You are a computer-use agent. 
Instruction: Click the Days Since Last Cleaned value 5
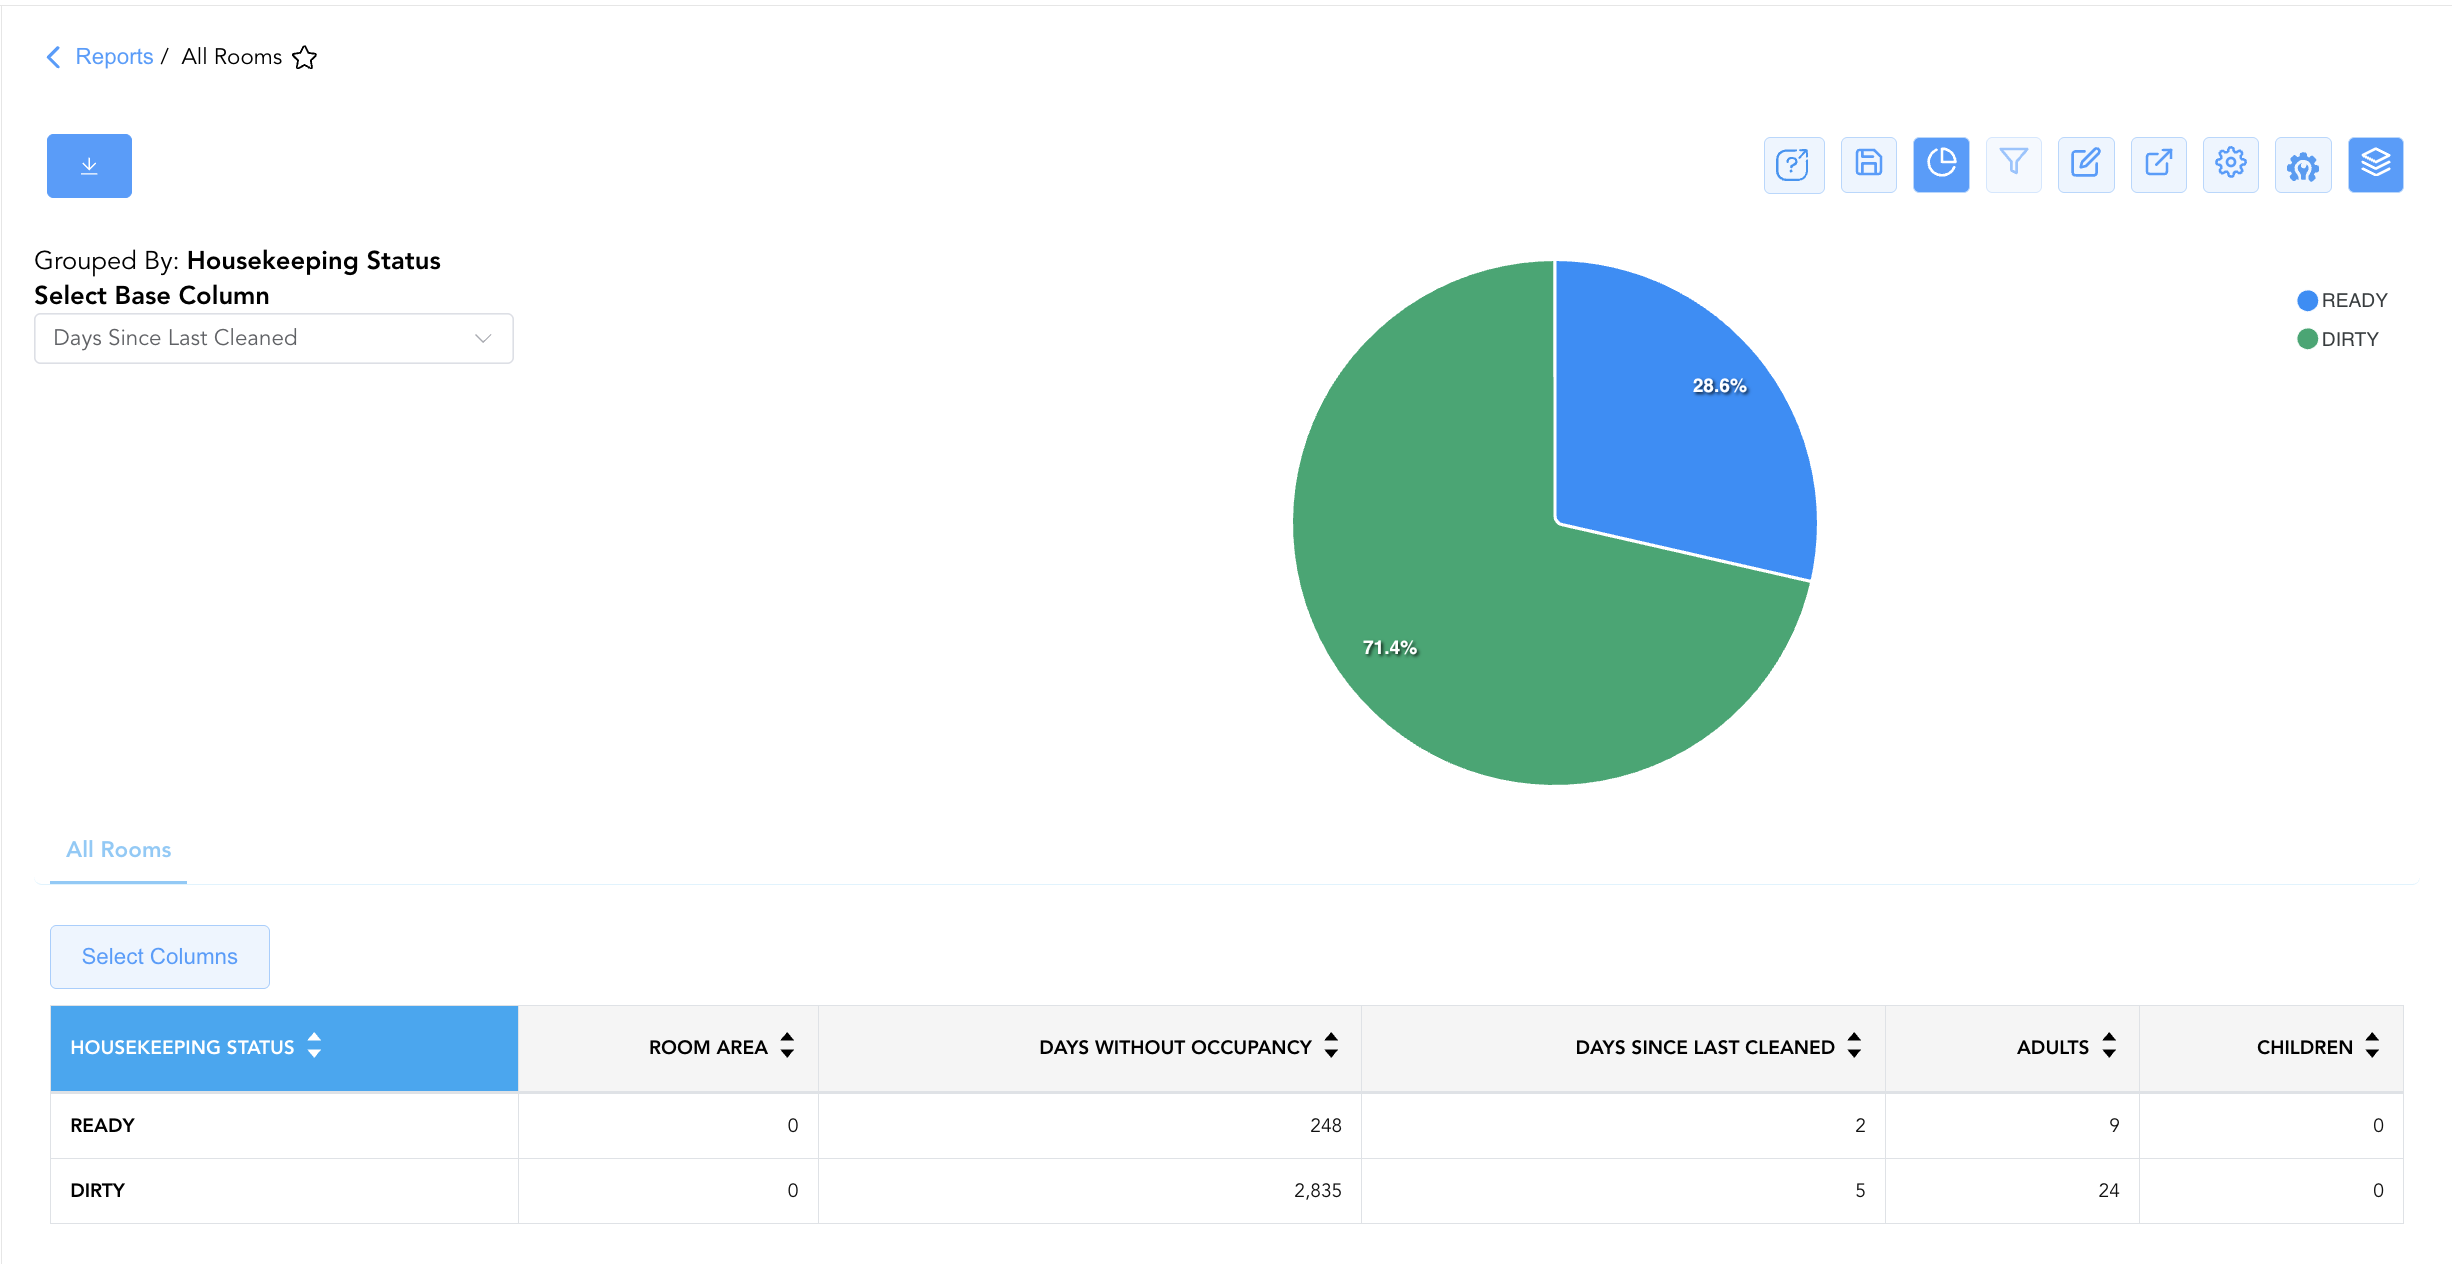(1623, 1190)
